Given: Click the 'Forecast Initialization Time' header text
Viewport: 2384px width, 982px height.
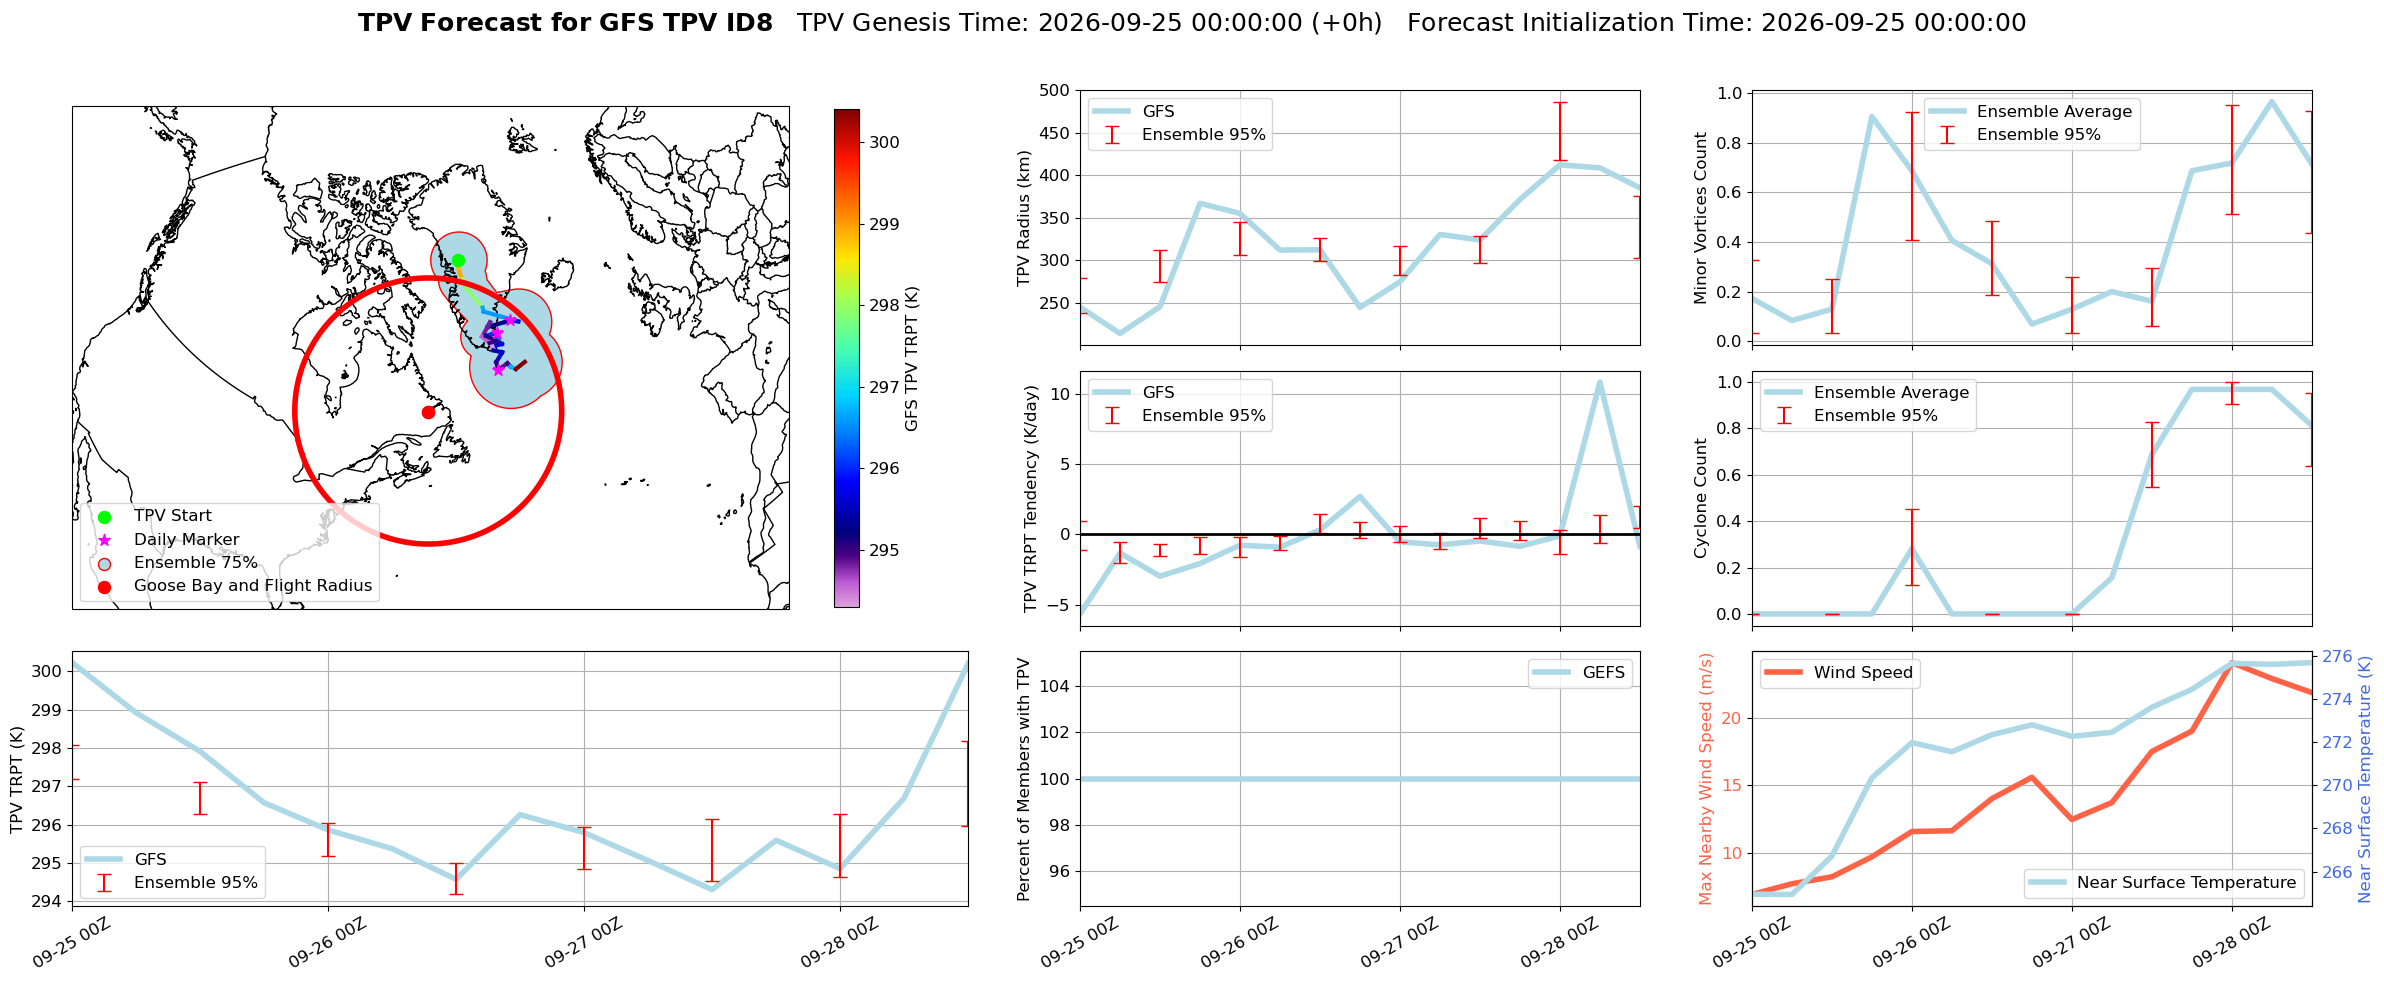Looking at the screenshot, I should [1716, 23].
